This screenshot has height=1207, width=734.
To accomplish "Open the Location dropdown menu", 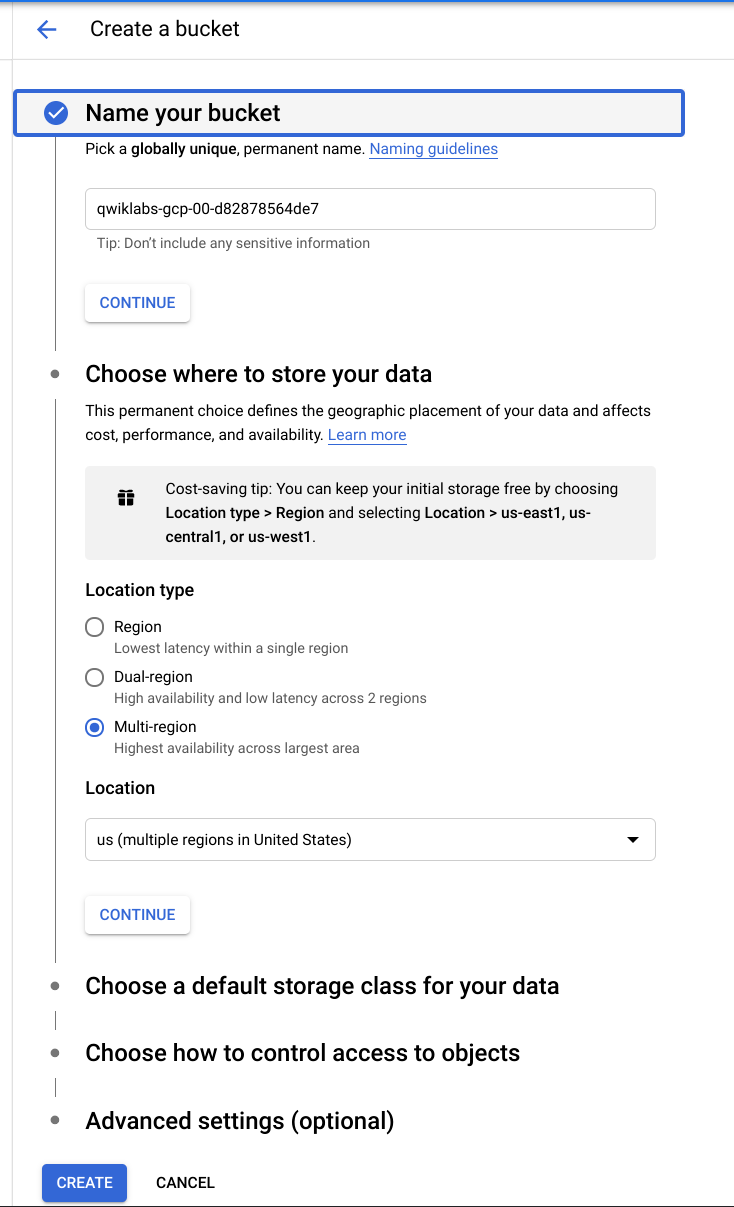I will (369, 840).
